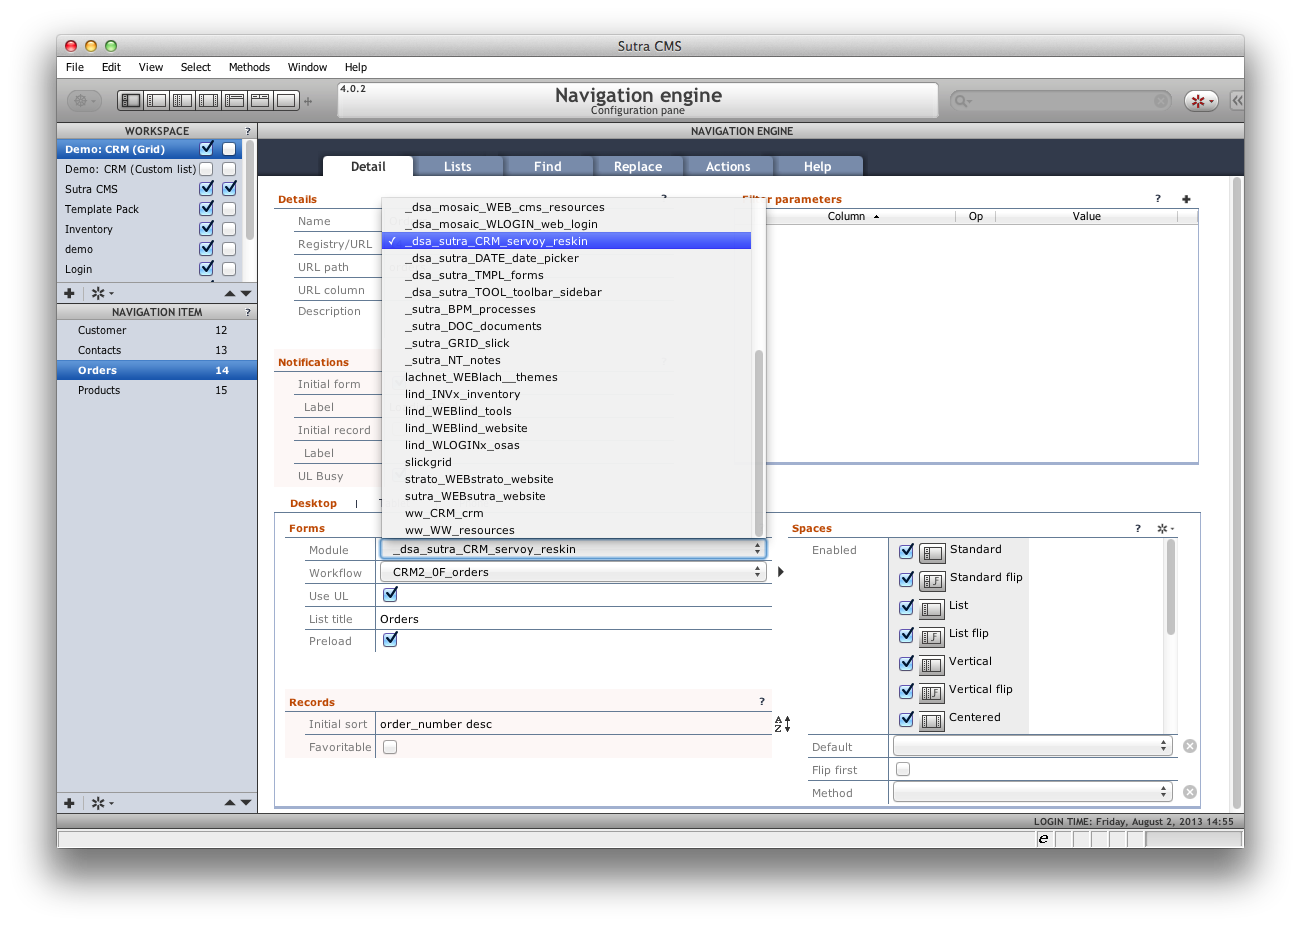Select the centered-column layout icon

[x=208, y=100]
